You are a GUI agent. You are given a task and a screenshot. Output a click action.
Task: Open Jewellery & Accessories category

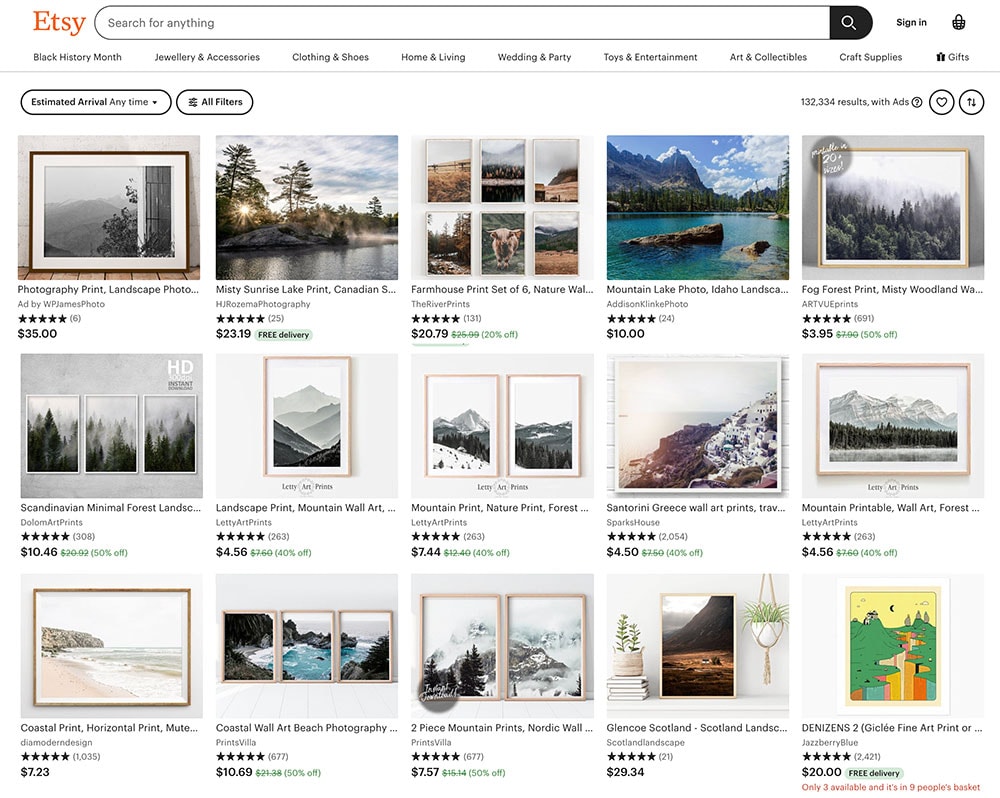pos(207,57)
